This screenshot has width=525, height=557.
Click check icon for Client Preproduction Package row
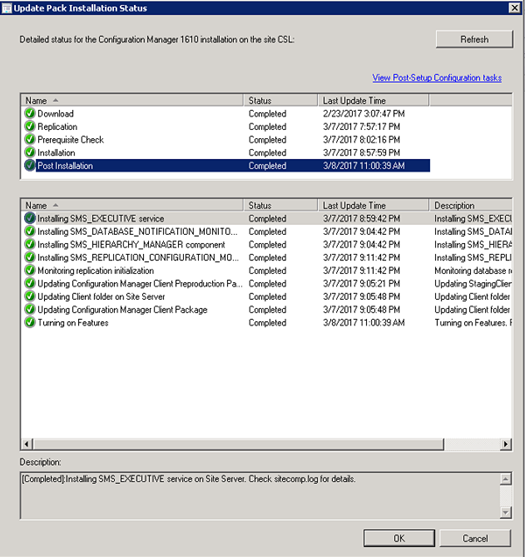click(30, 283)
